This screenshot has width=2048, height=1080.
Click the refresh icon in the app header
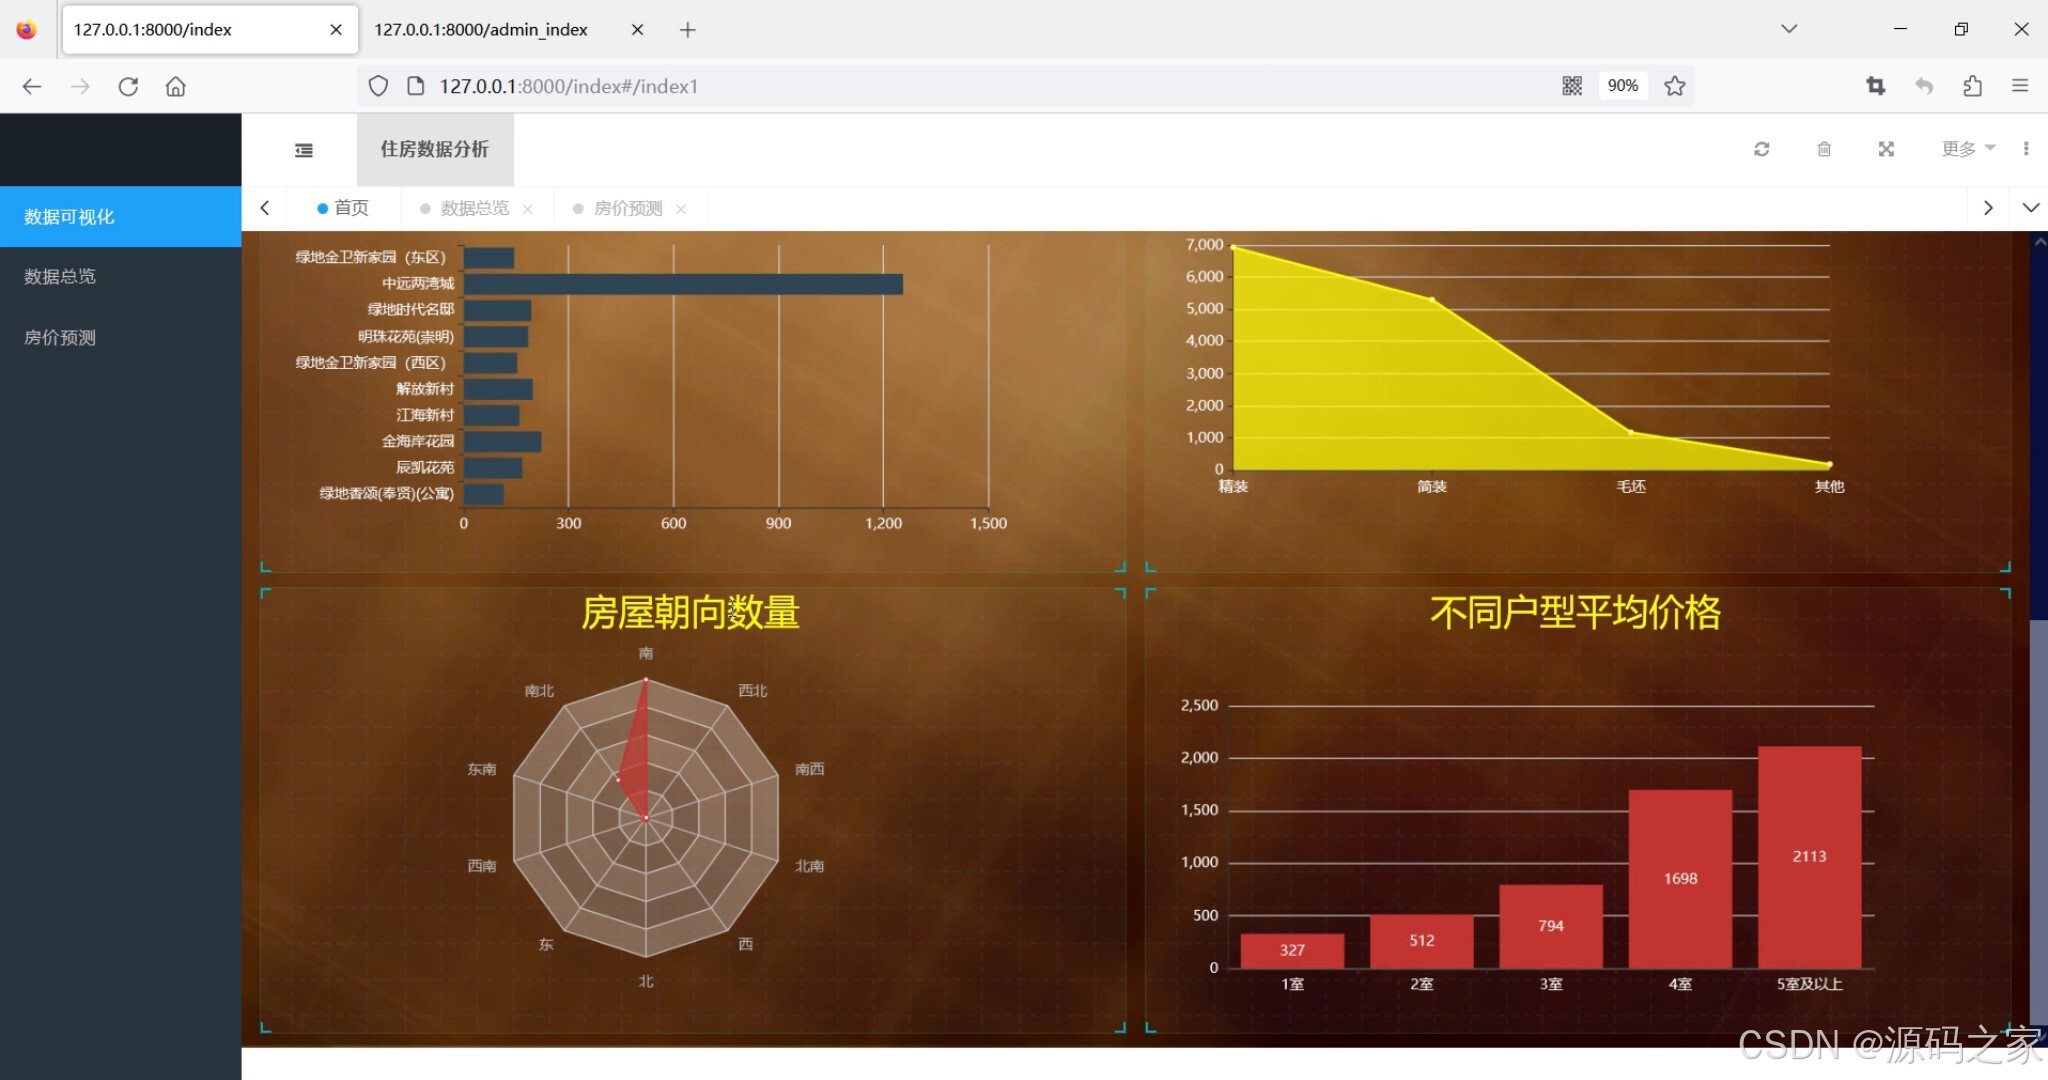[x=1762, y=149]
